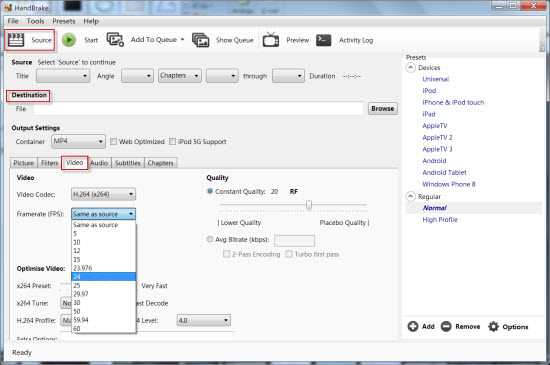Viewport: 550px width, 365px height.
Task: Click the Constant Quality slider handle
Action: coord(309,205)
